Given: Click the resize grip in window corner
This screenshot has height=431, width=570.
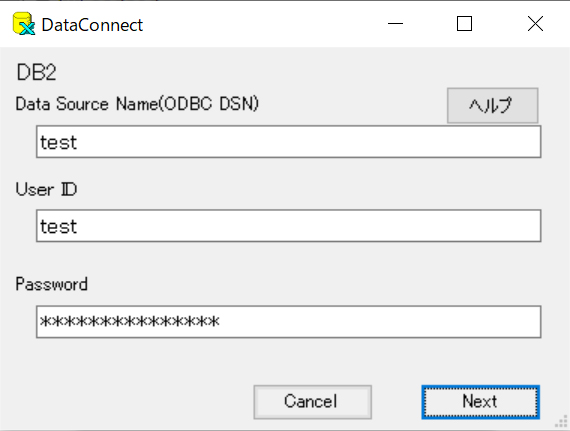Looking at the screenshot, I should [561, 422].
